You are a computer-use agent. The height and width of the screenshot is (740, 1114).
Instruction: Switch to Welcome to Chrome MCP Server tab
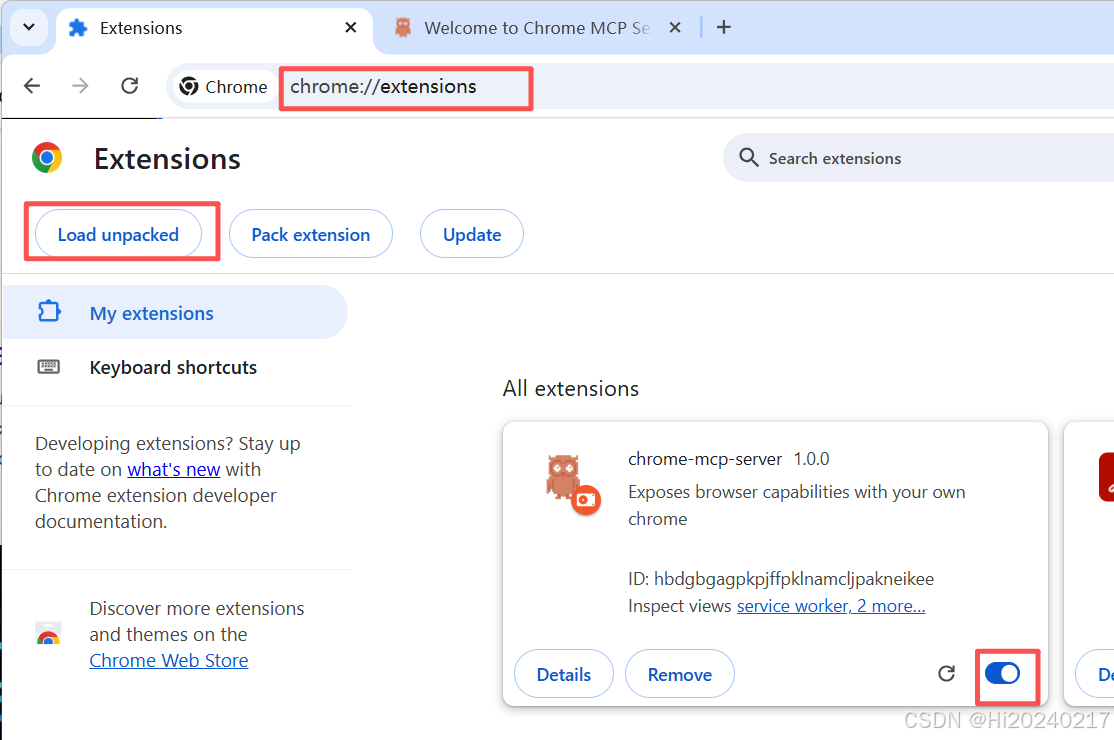point(537,28)
